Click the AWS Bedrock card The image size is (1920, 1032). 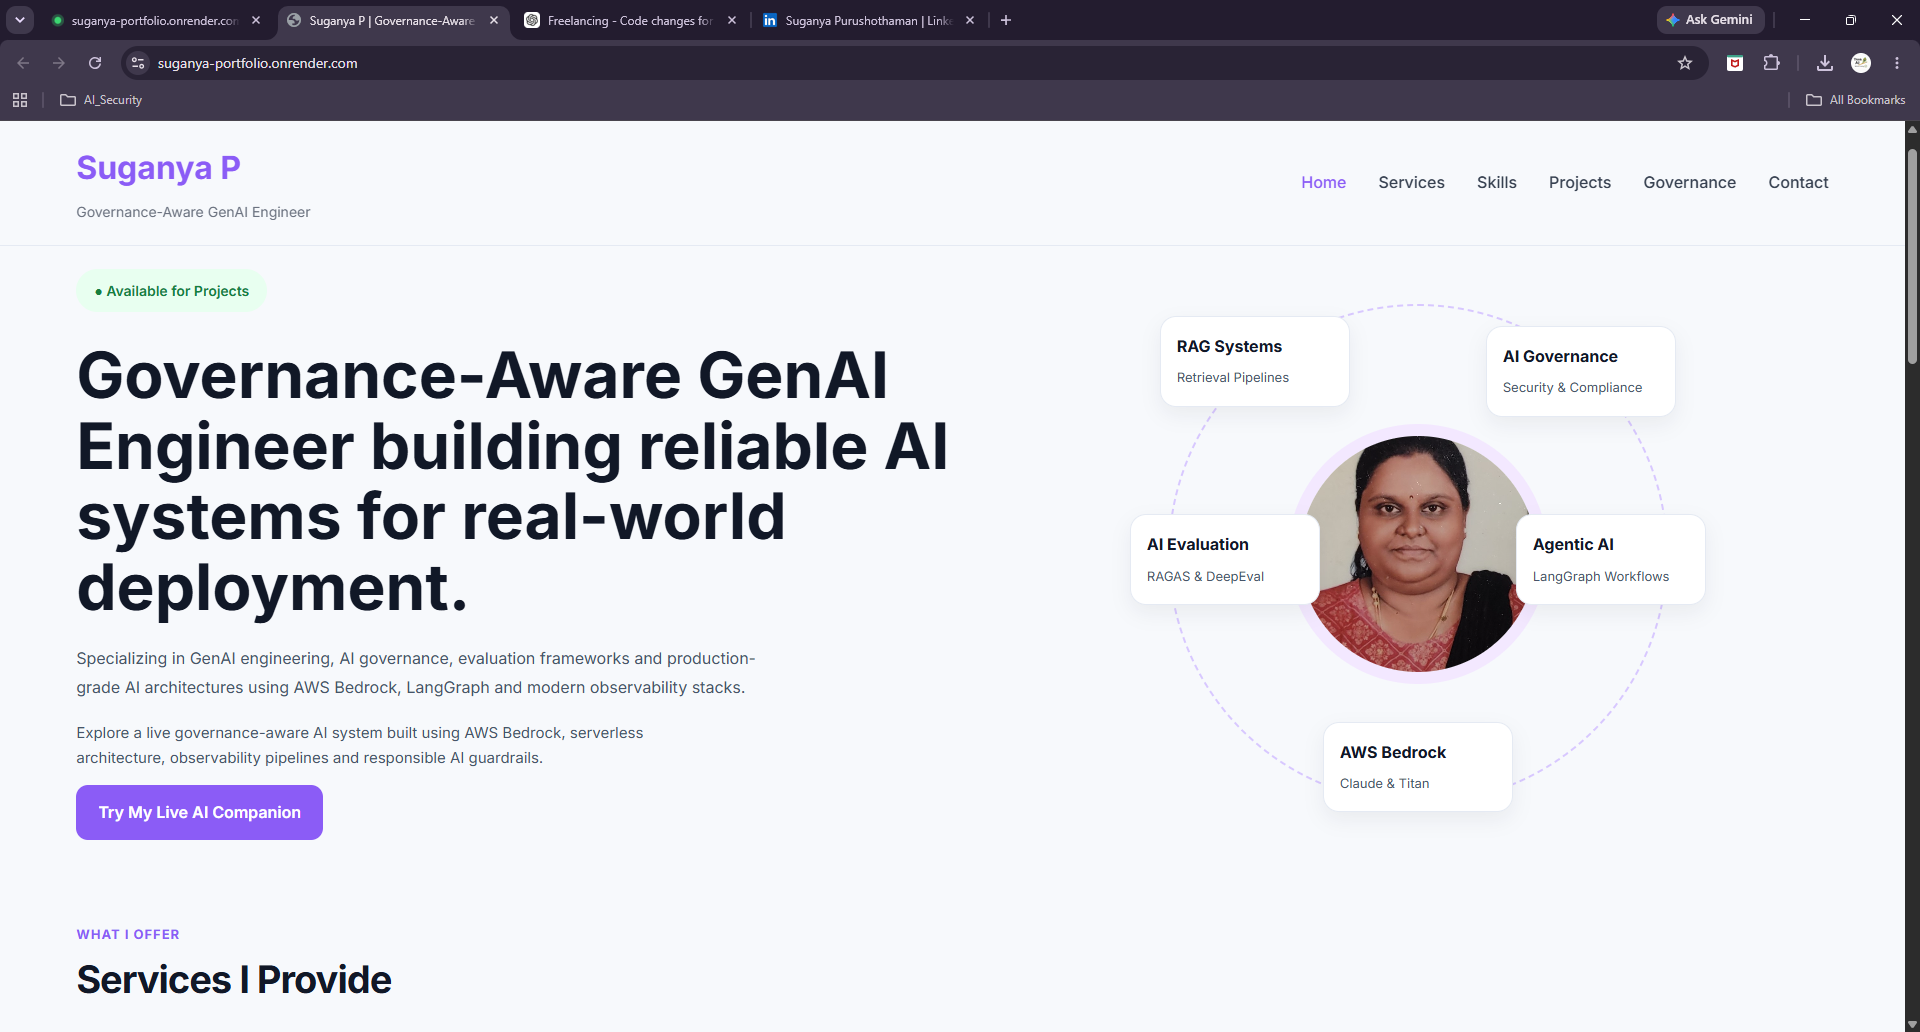click(x=1418, y=767)
